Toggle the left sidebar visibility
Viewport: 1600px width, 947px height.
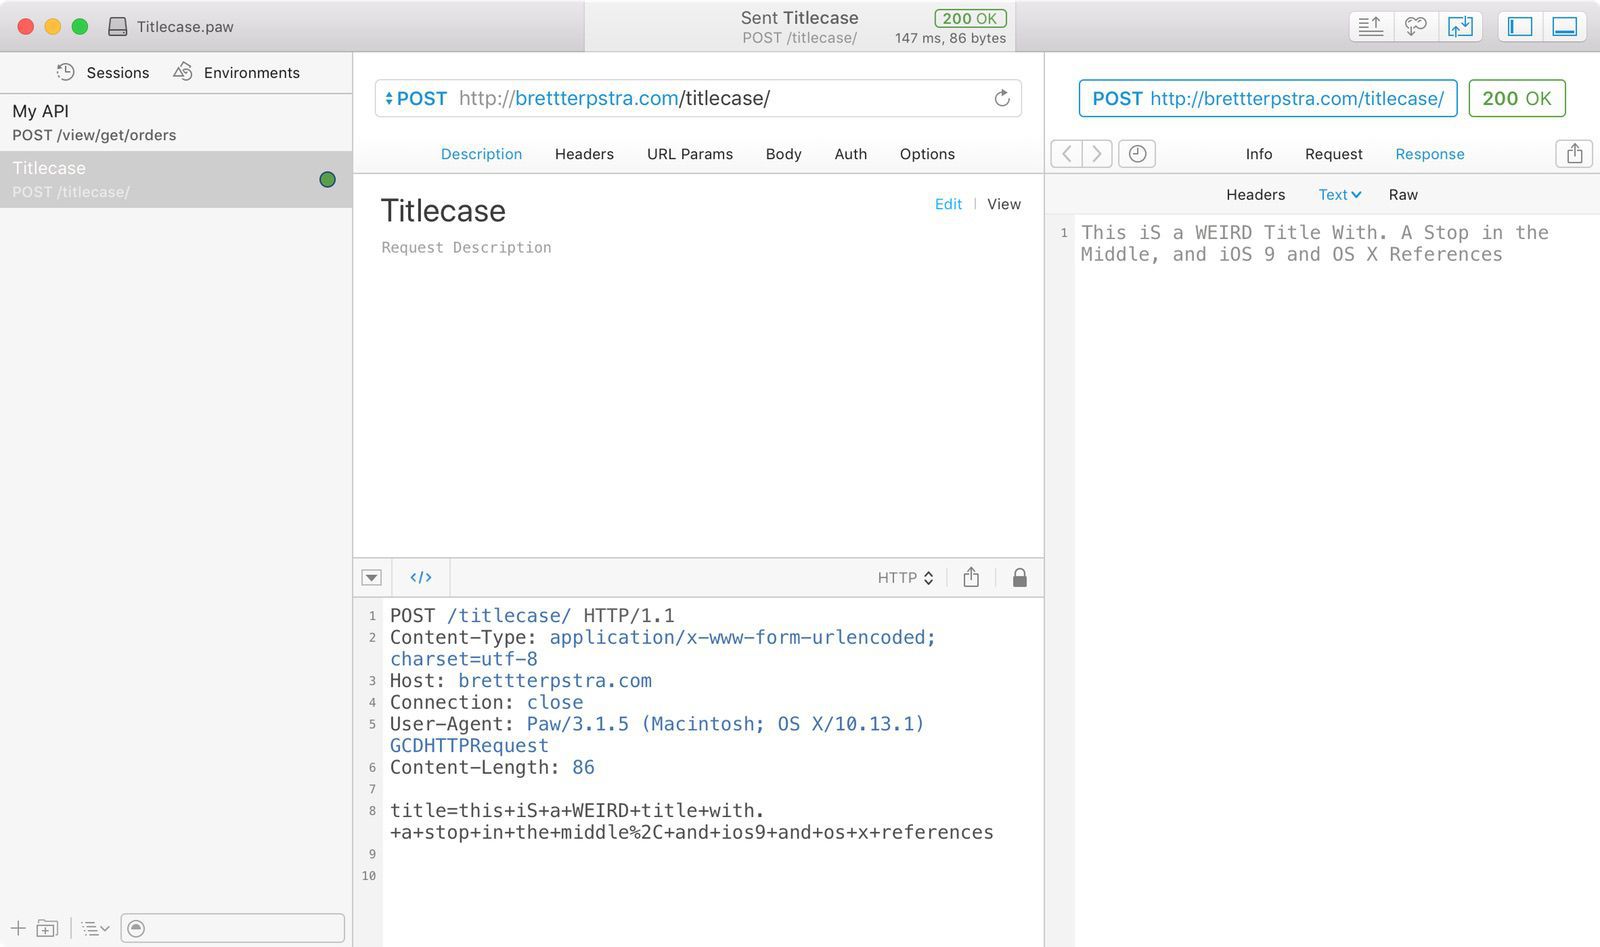pyautogui.click(x=1520, y=27)
